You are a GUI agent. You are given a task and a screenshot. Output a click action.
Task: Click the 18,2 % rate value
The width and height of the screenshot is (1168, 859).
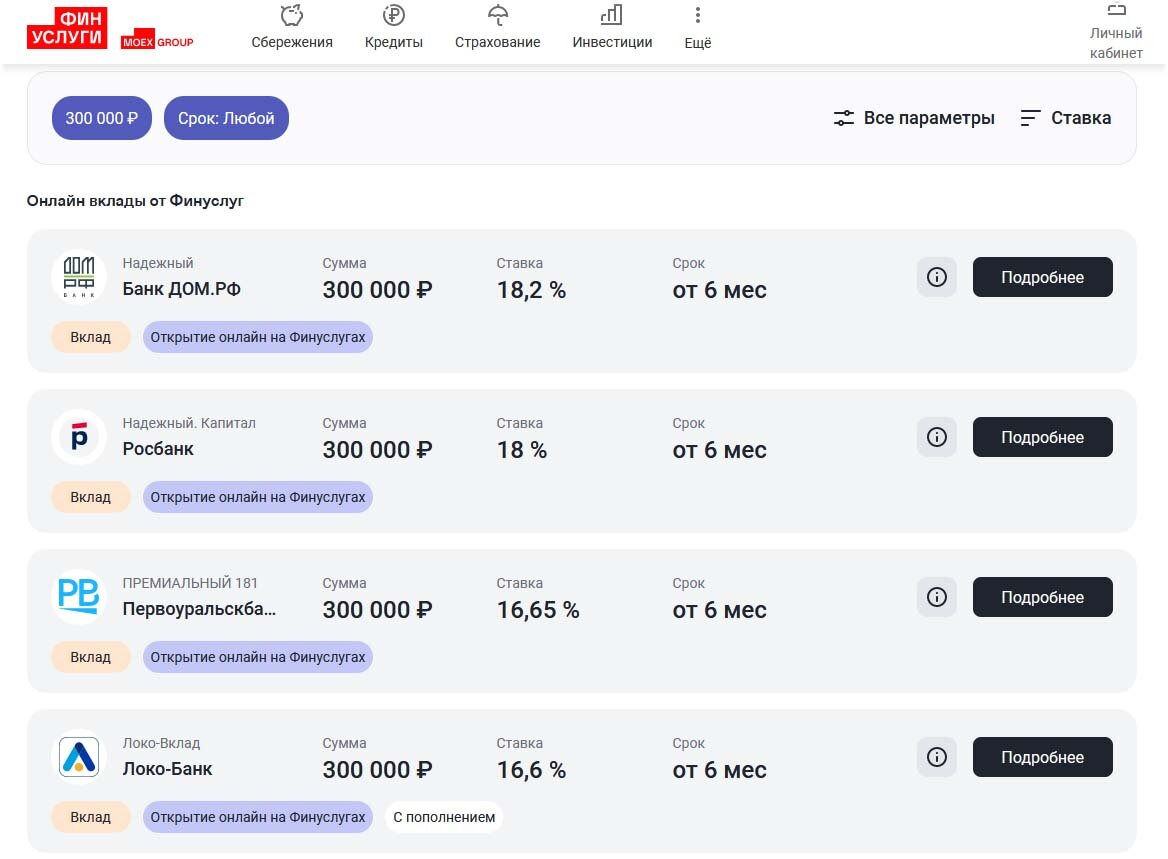coord(531,290)
